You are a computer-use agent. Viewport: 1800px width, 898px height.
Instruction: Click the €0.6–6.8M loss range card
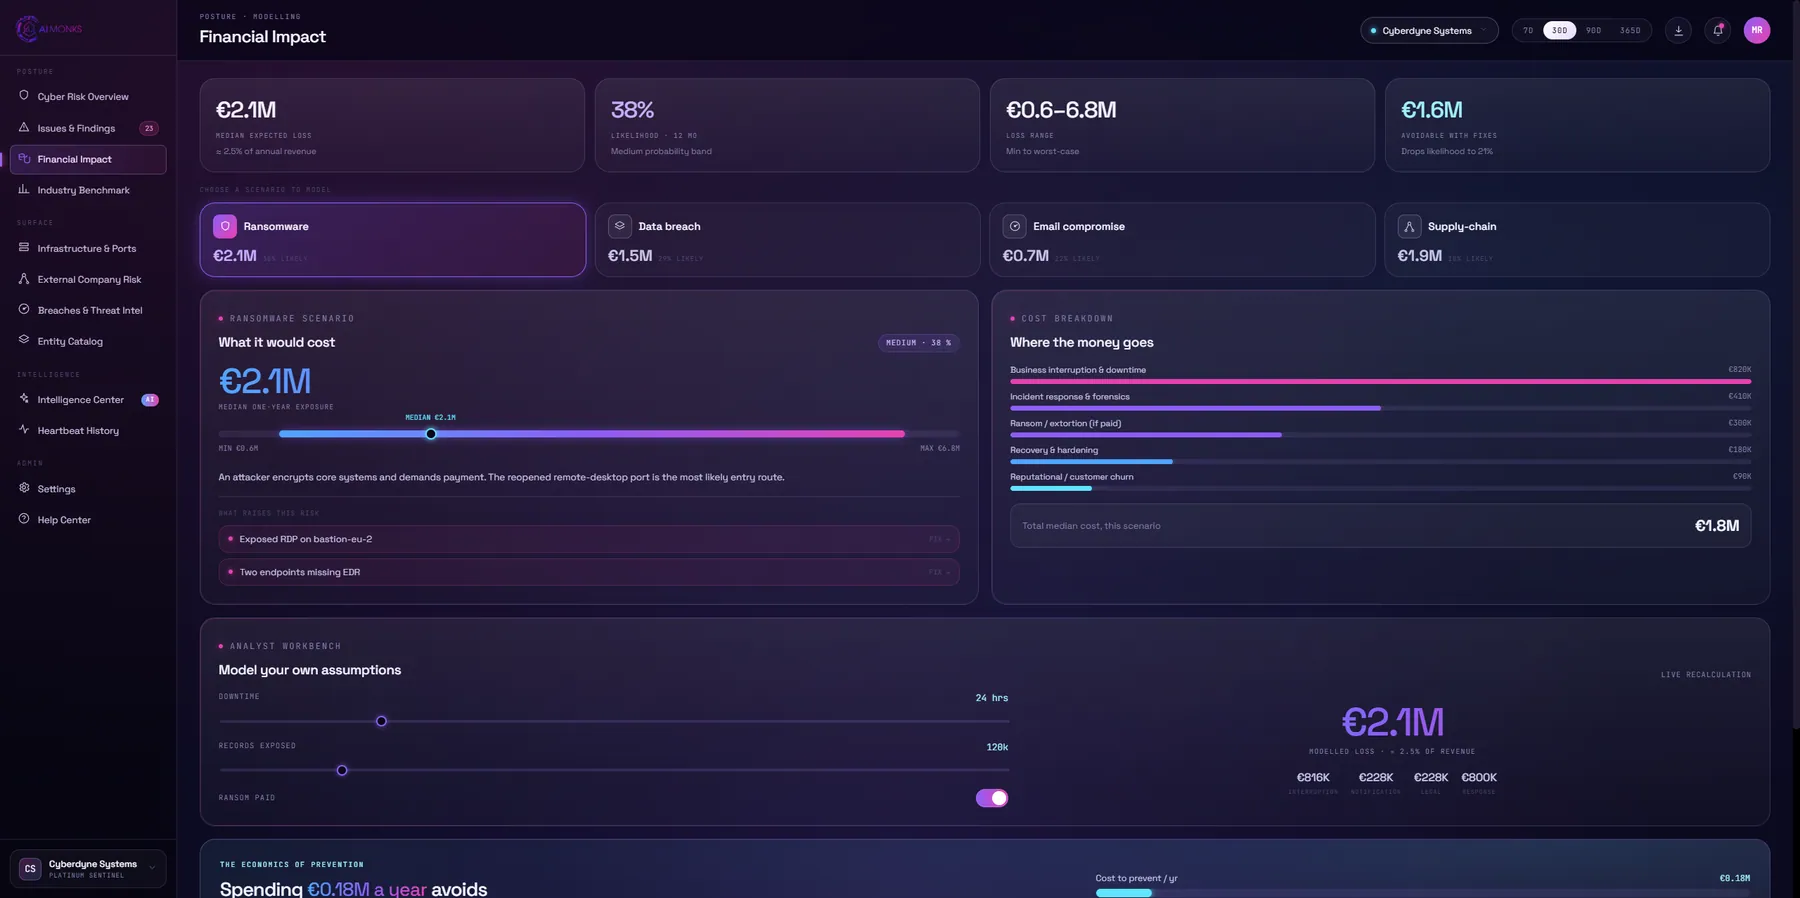click(x=1182, y=125)
